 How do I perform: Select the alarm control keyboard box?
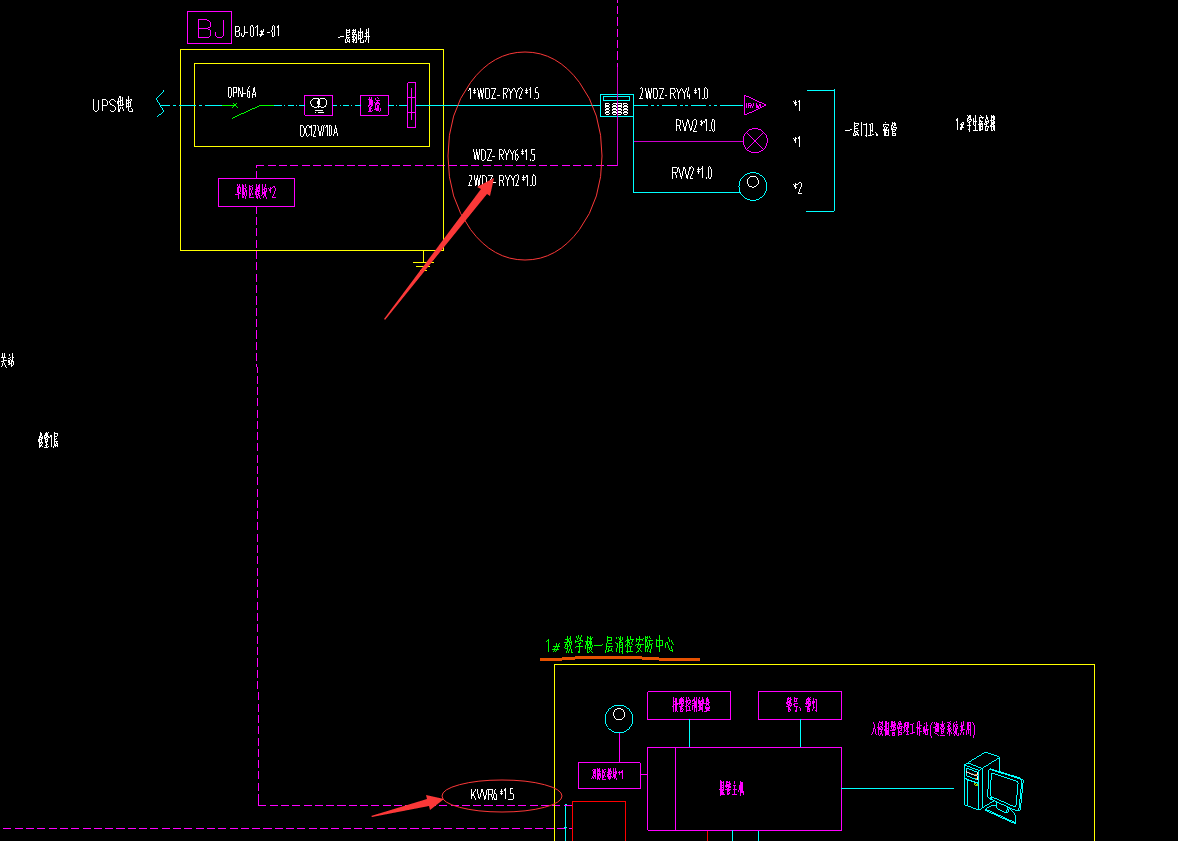(689, 706)
